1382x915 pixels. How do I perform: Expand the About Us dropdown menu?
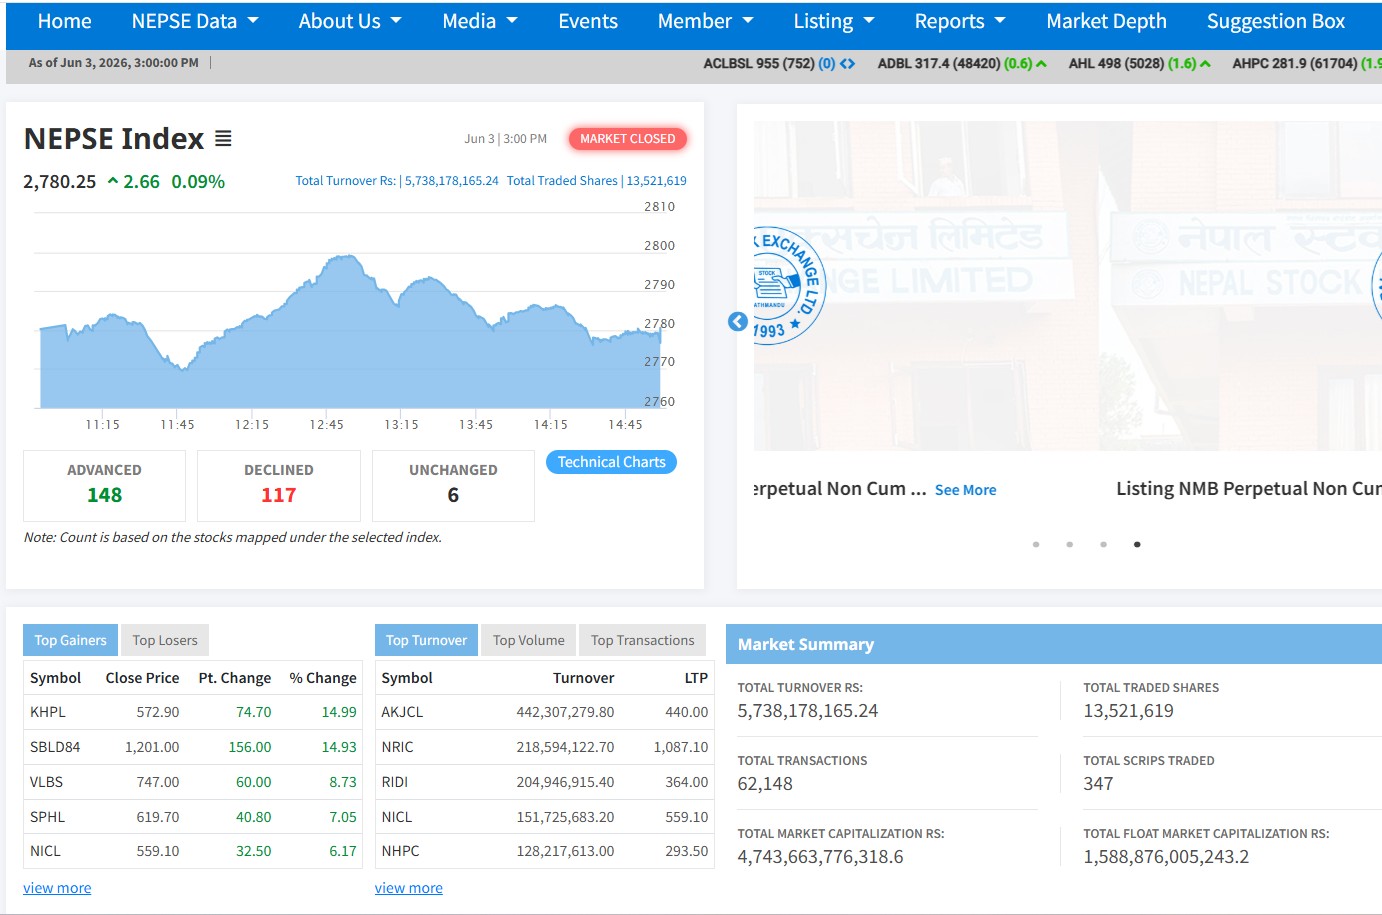[350, 21]
